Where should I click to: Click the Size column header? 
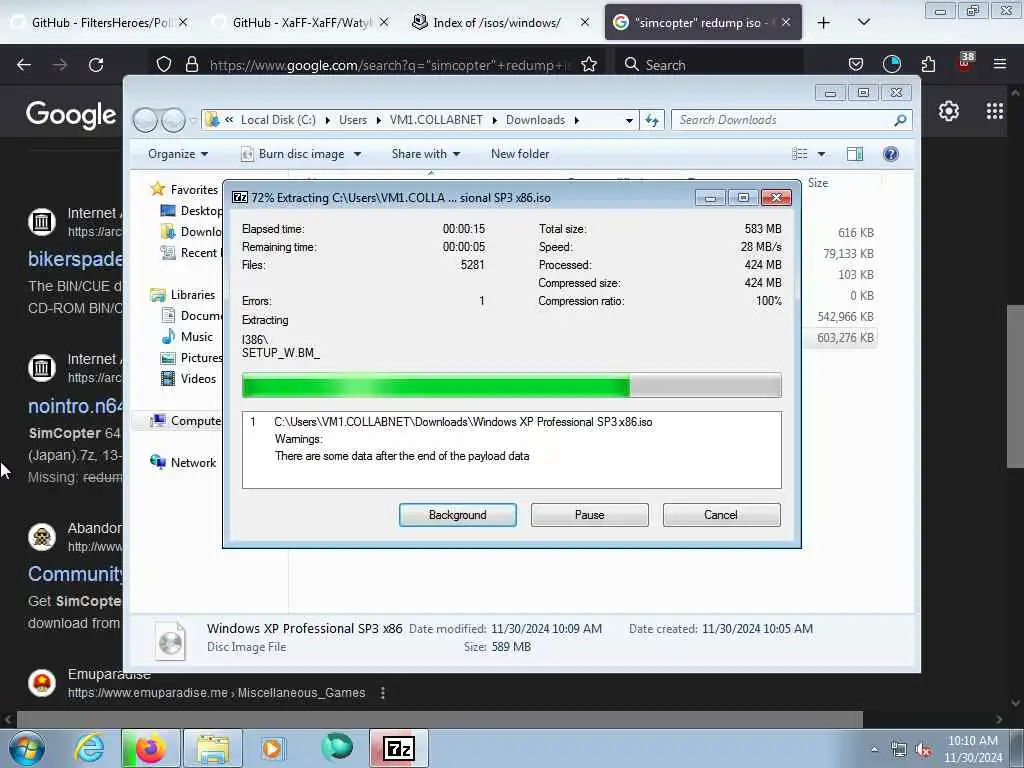818,183
